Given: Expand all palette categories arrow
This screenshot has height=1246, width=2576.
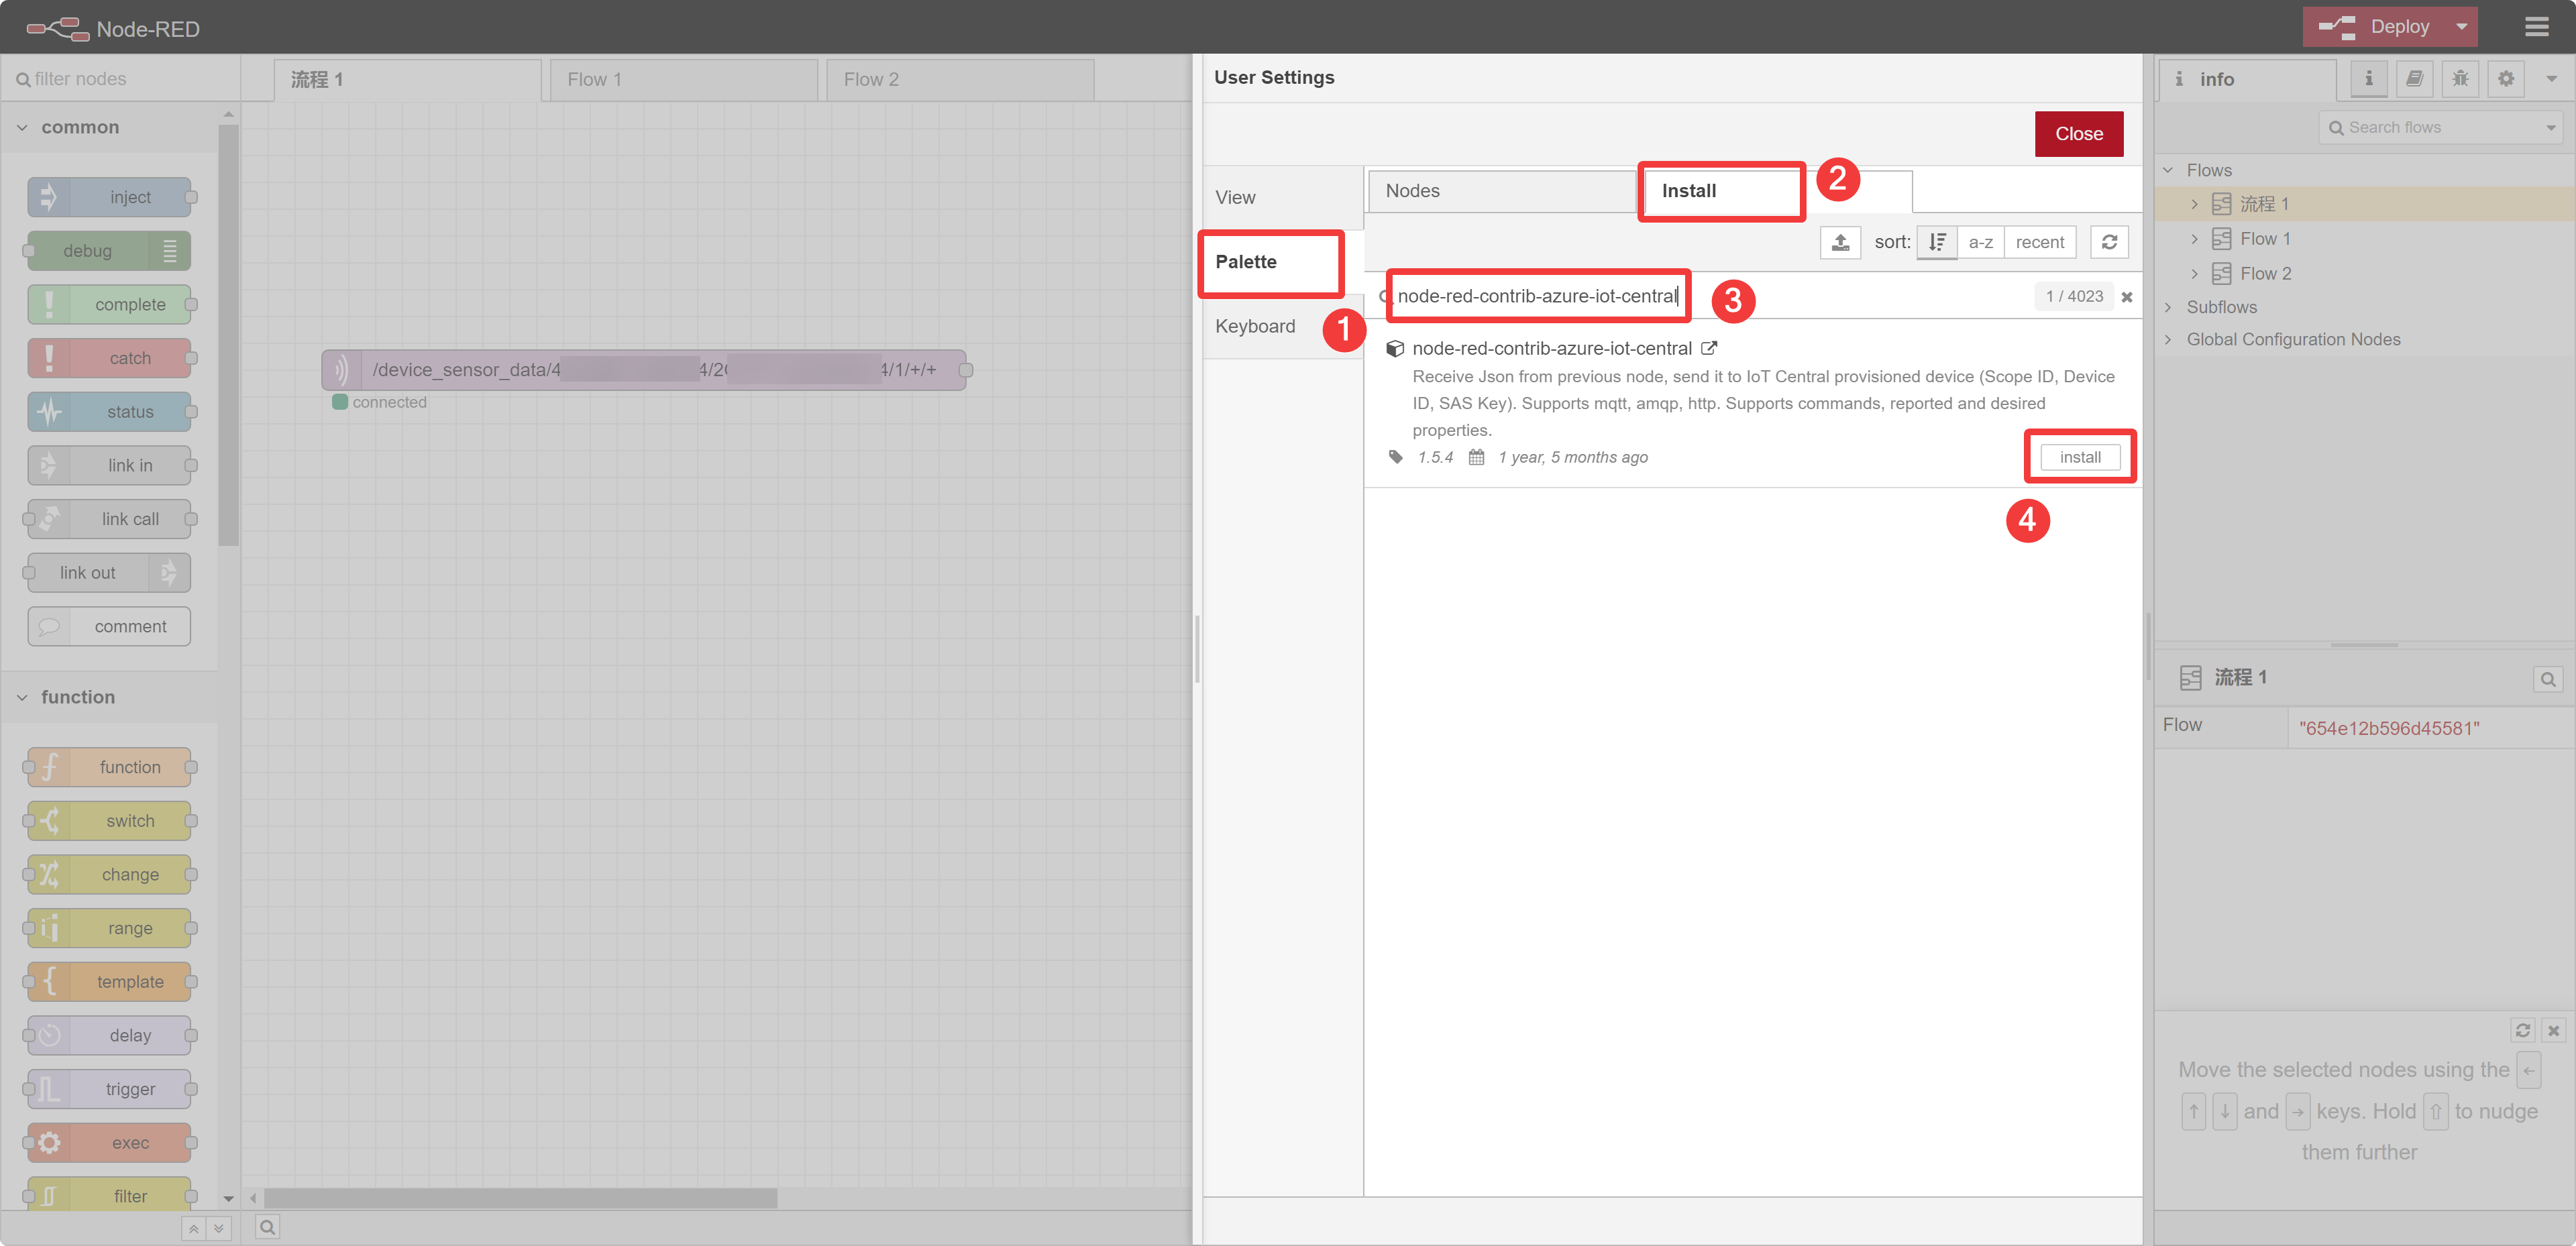Looking at the screenshot, I should click(220, 1228).
